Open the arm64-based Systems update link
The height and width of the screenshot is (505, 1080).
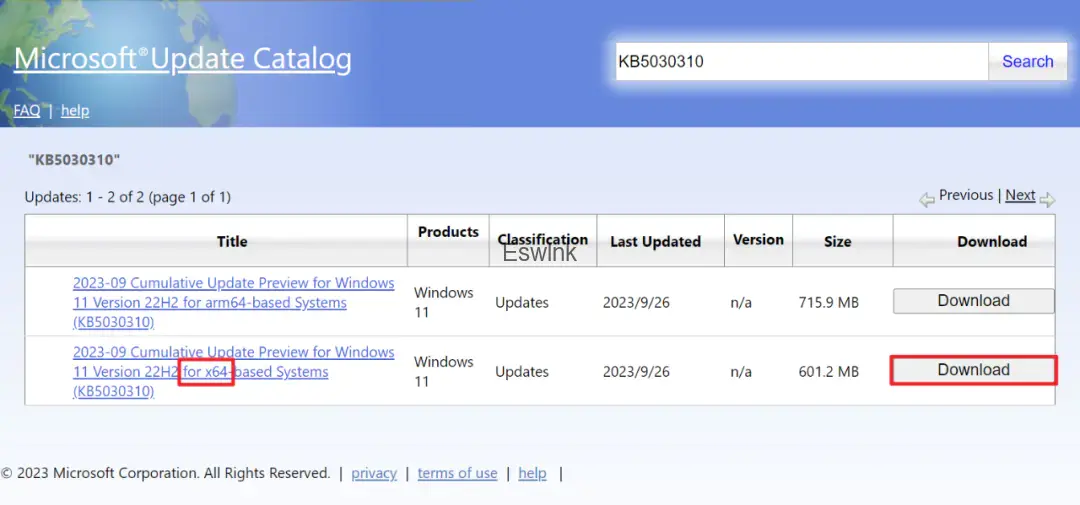coord(233,302)
